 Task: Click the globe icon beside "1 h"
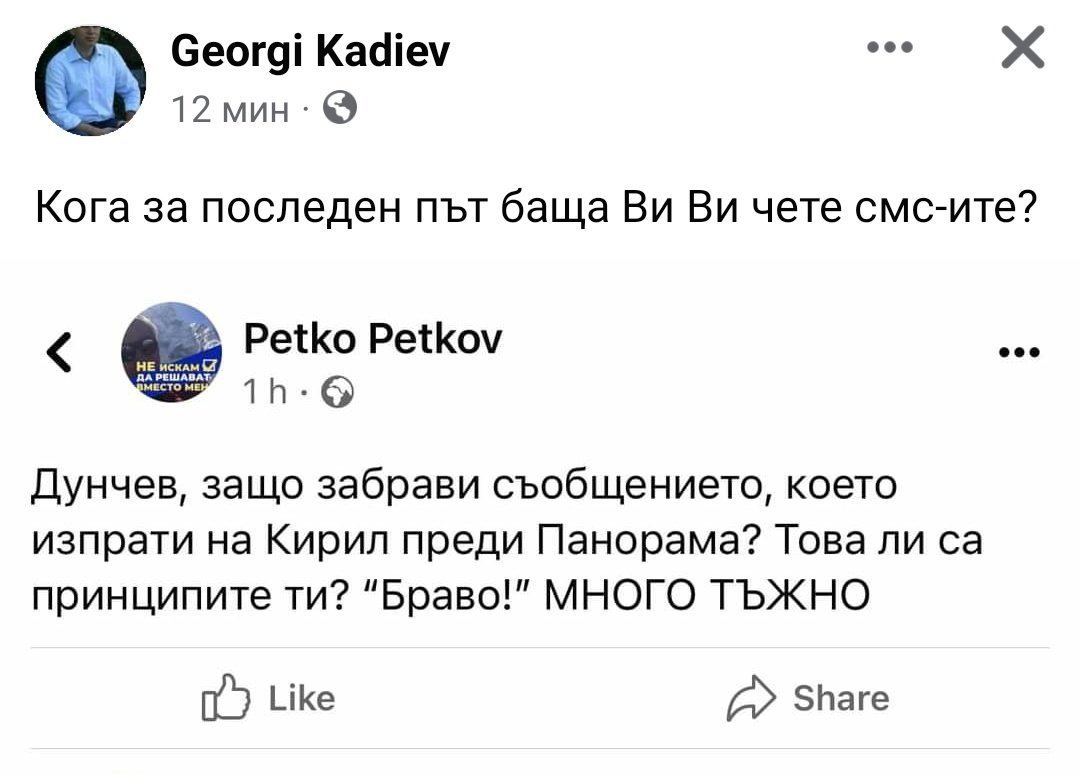(x=337, y=395)
